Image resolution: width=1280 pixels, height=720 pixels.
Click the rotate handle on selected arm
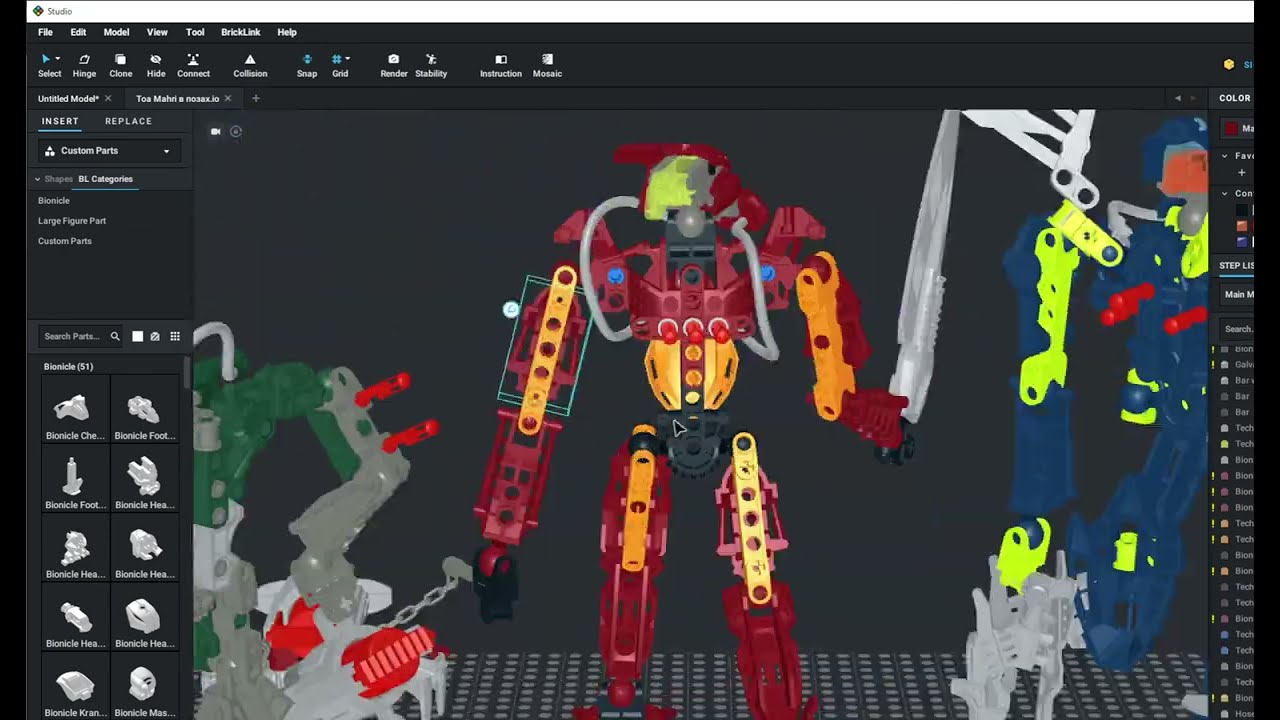pyautogui.click(x=511, y=310)
